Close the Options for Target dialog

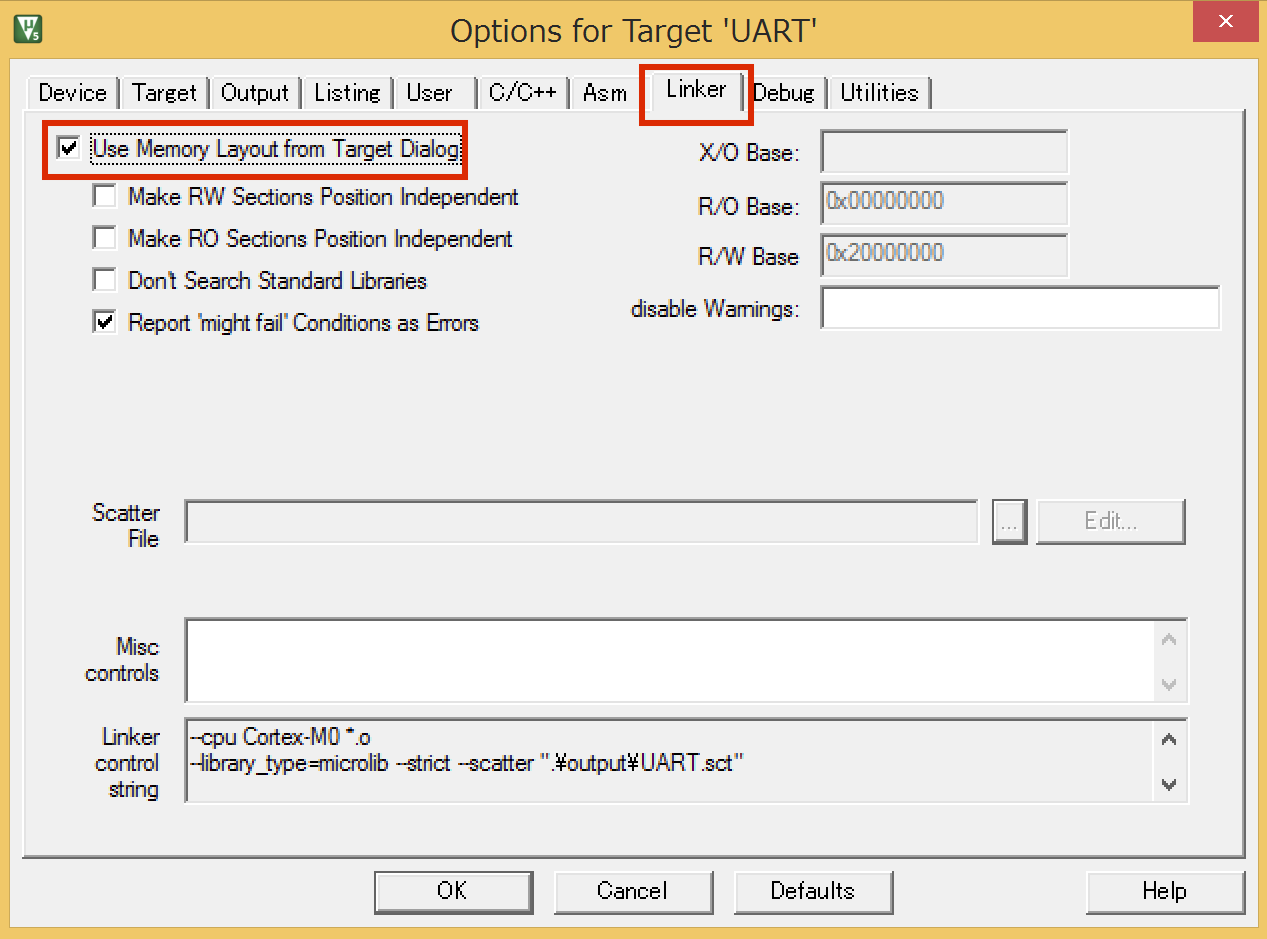1224,23
